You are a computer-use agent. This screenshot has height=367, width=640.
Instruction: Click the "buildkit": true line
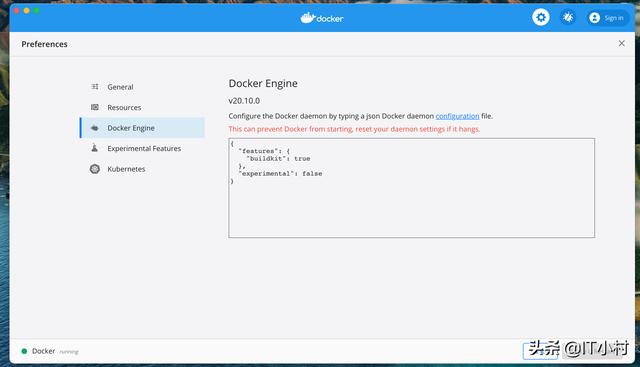coord(278,158)
